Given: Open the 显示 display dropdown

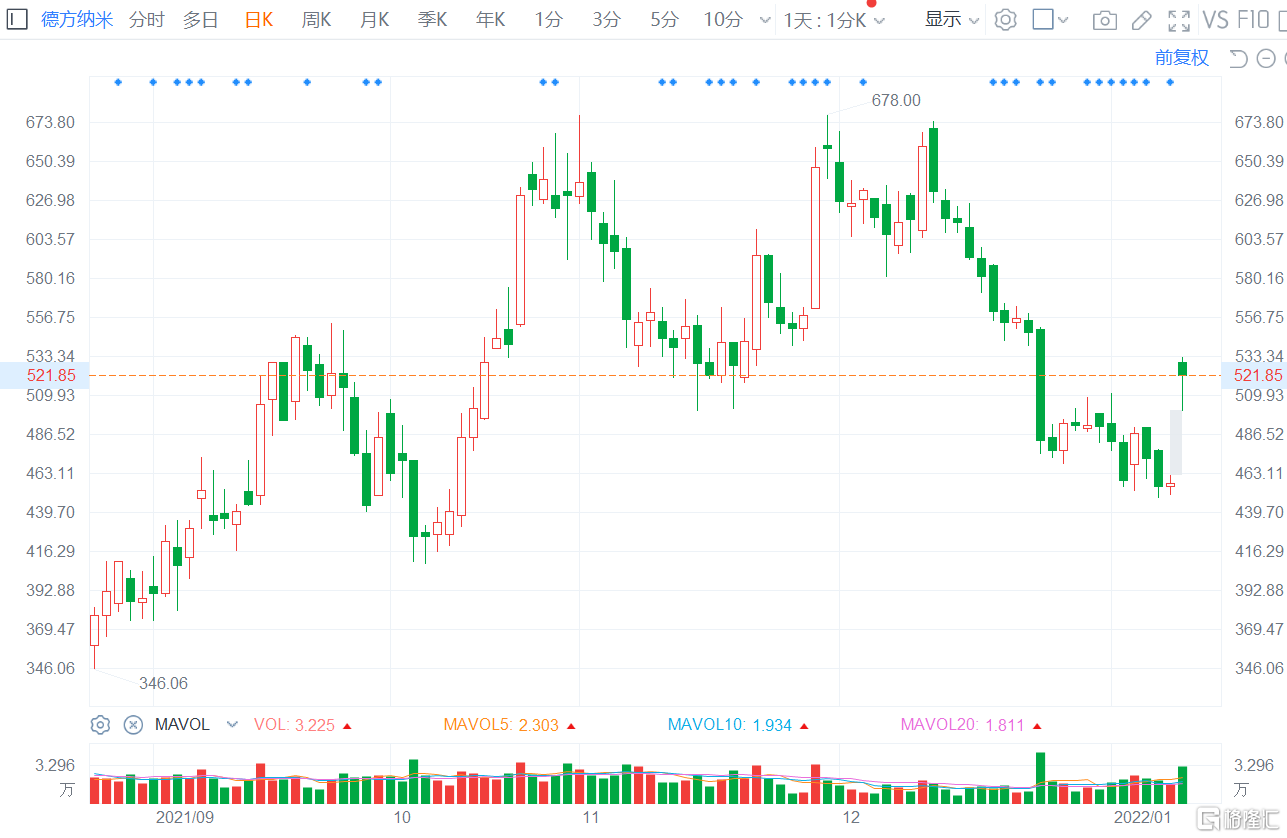Looking at the screenshot, I should 951,19.
